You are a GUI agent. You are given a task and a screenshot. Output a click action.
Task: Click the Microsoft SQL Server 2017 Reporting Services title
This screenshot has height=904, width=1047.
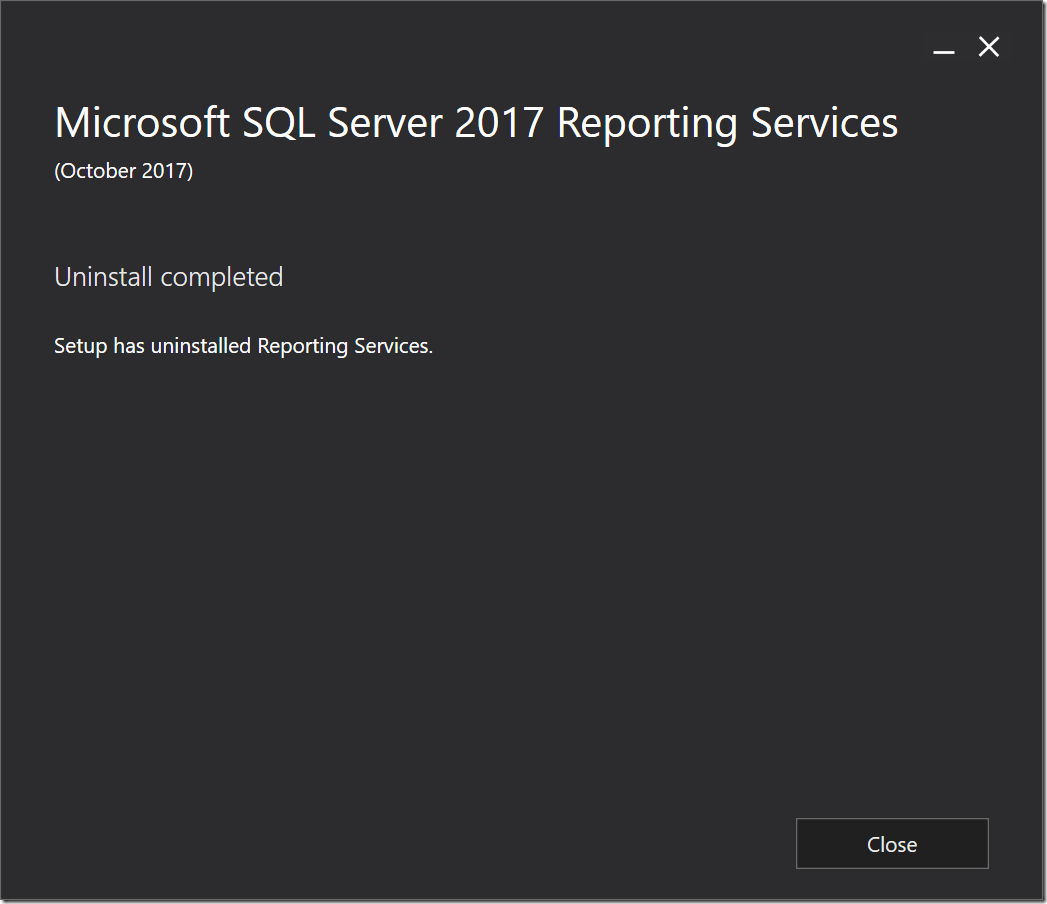click(476, 123)
